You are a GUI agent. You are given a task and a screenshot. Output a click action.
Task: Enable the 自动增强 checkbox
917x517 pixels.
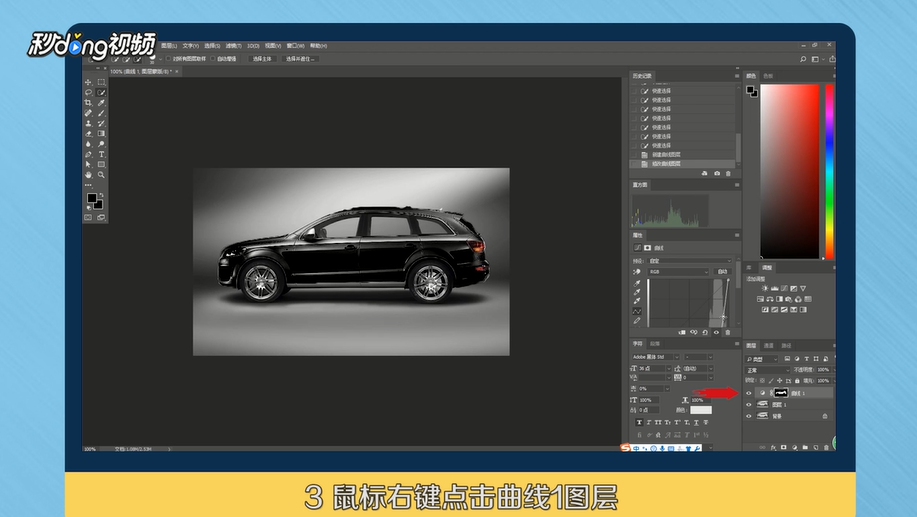(x=213, y=59)
